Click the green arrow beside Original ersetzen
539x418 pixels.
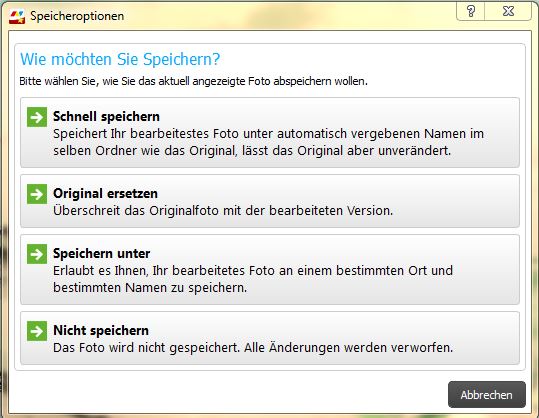pos(37,194)
